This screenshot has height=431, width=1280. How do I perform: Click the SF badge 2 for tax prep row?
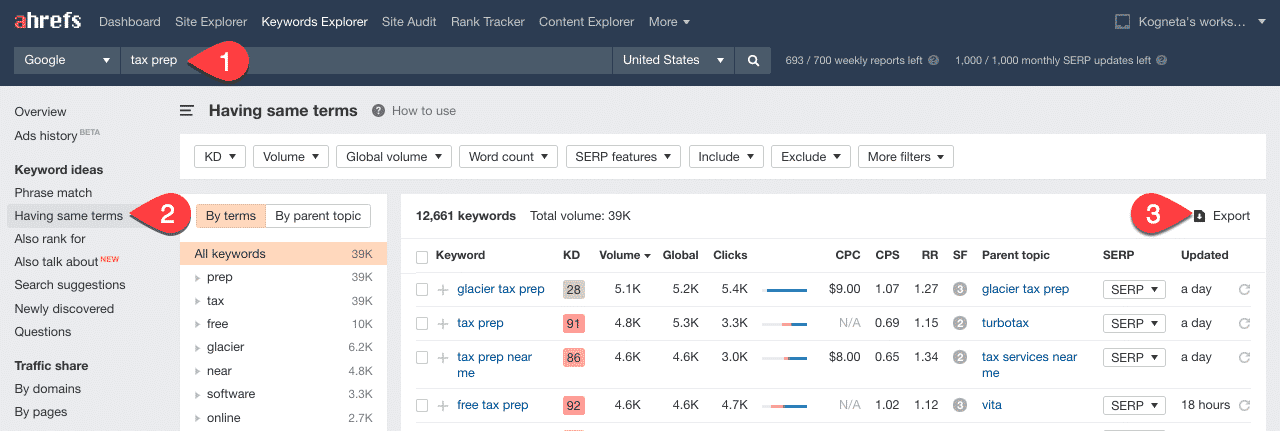pyautogui.click(x=959, y=323)
